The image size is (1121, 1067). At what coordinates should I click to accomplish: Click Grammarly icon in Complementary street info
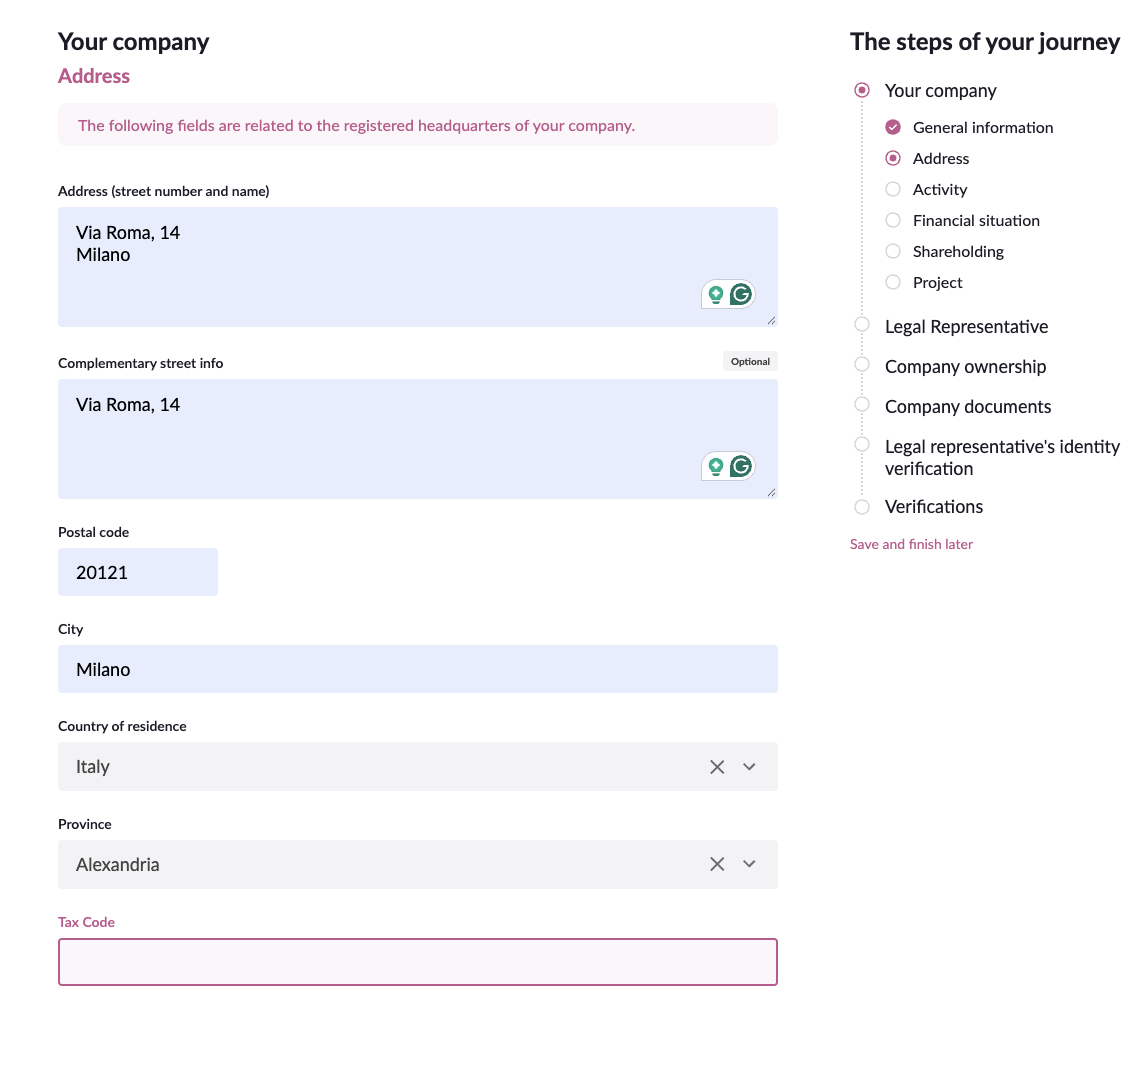pyautogui.click(x=741, y=466)
